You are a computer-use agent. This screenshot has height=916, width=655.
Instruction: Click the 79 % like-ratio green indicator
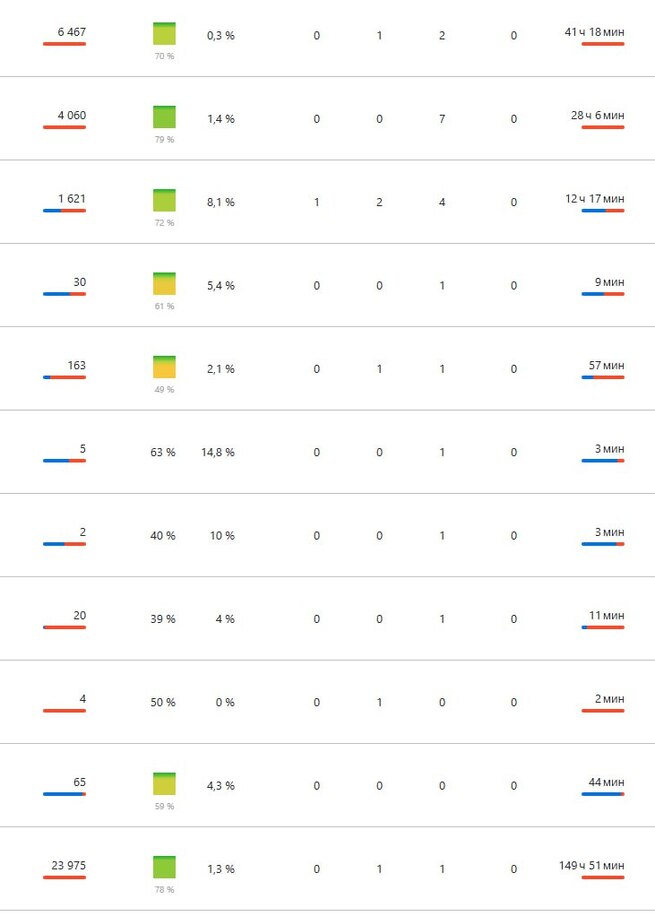164,117
